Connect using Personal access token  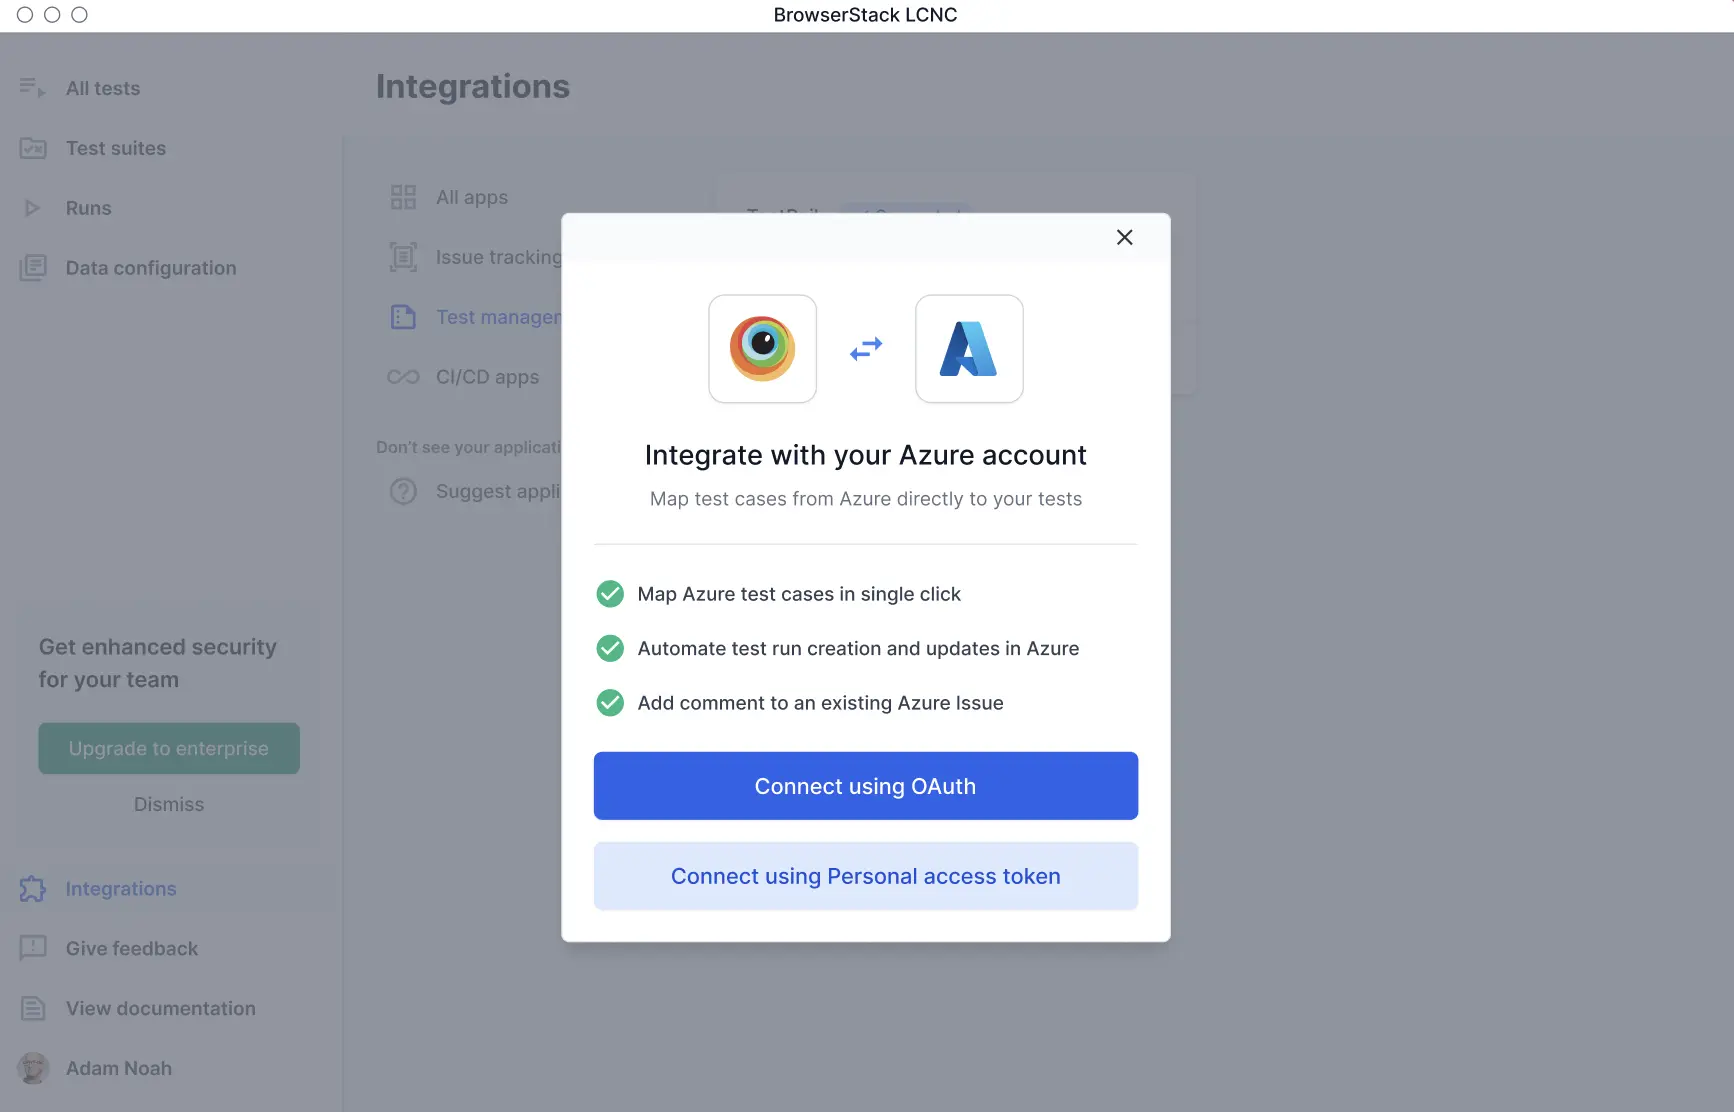pos(865,876)
